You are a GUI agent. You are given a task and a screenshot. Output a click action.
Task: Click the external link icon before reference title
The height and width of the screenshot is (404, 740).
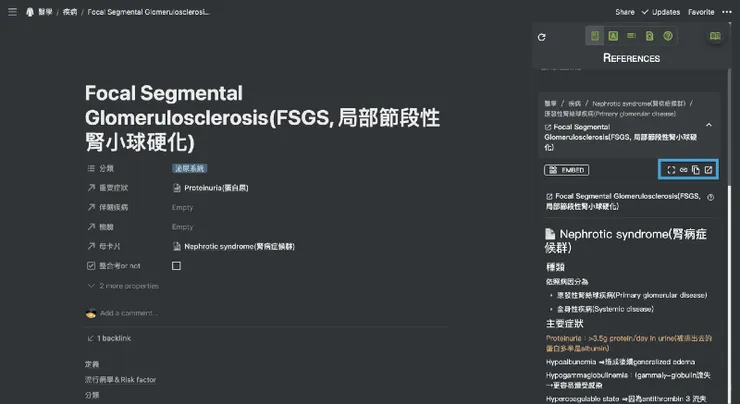[549, 196]
